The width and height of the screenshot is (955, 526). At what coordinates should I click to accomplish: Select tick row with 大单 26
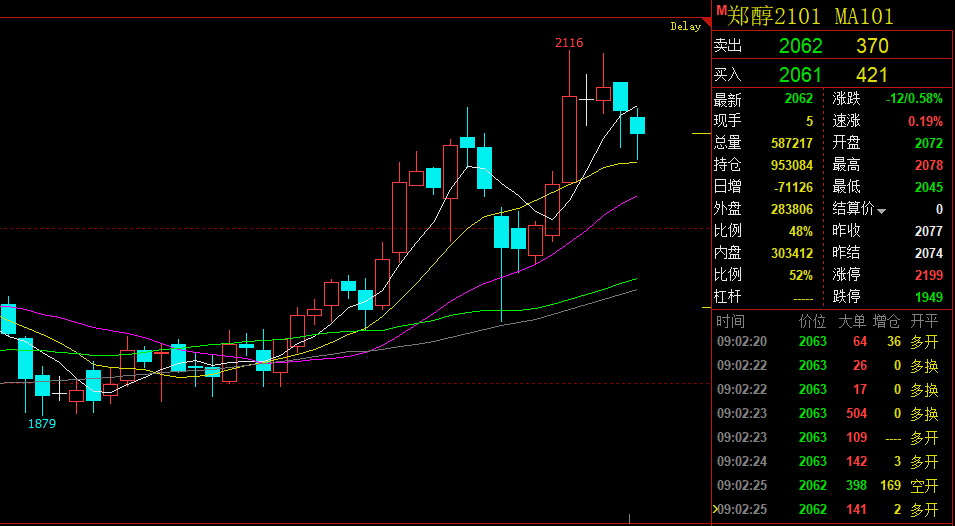coord(828,365)
